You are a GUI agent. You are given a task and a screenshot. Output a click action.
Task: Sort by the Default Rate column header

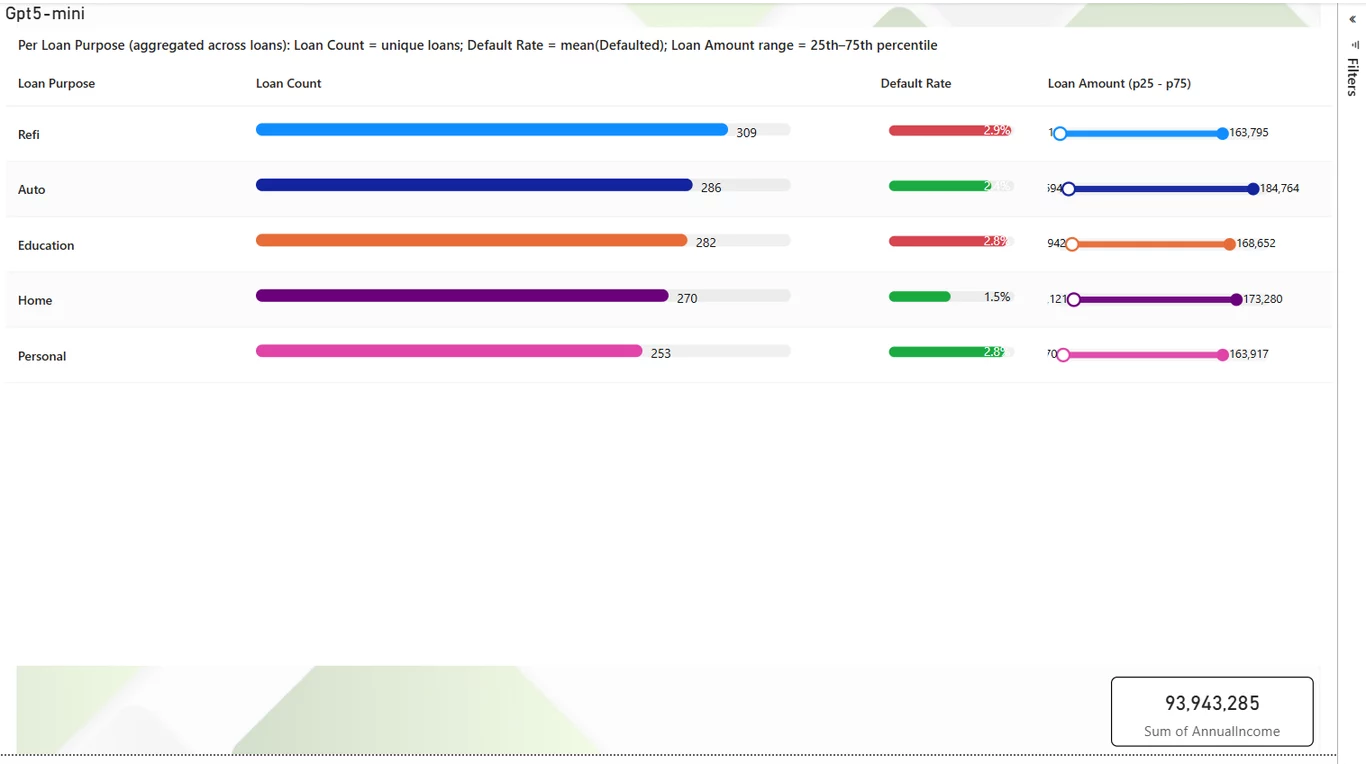coord(915,83)
